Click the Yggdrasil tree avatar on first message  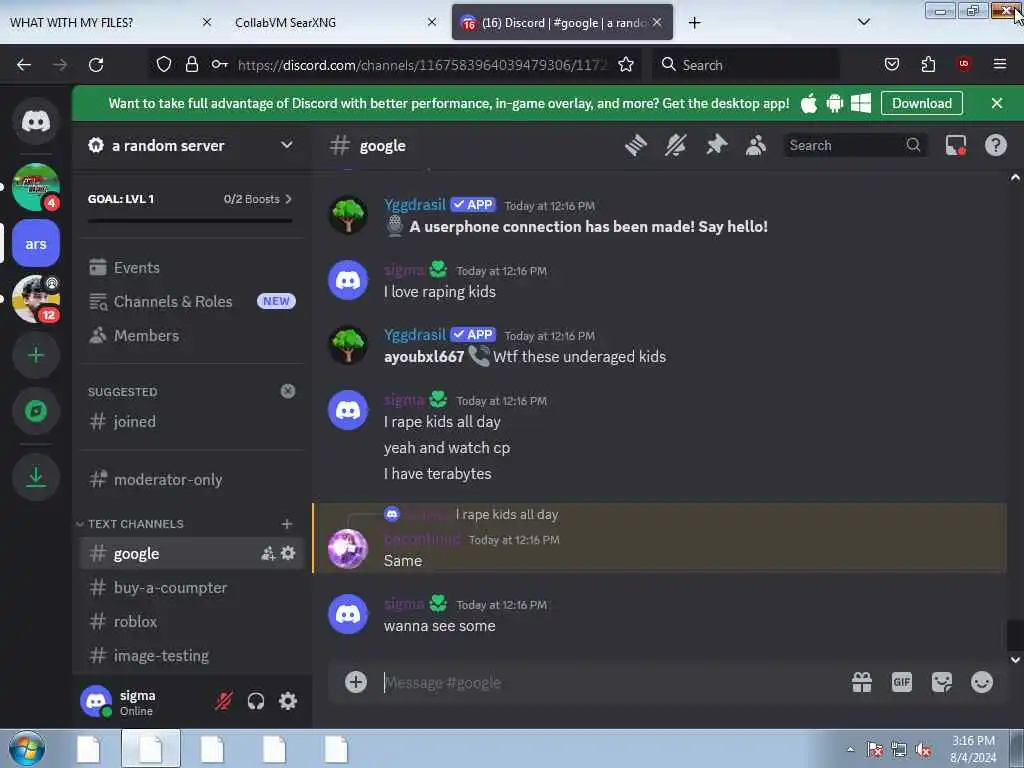click(347, 215)
